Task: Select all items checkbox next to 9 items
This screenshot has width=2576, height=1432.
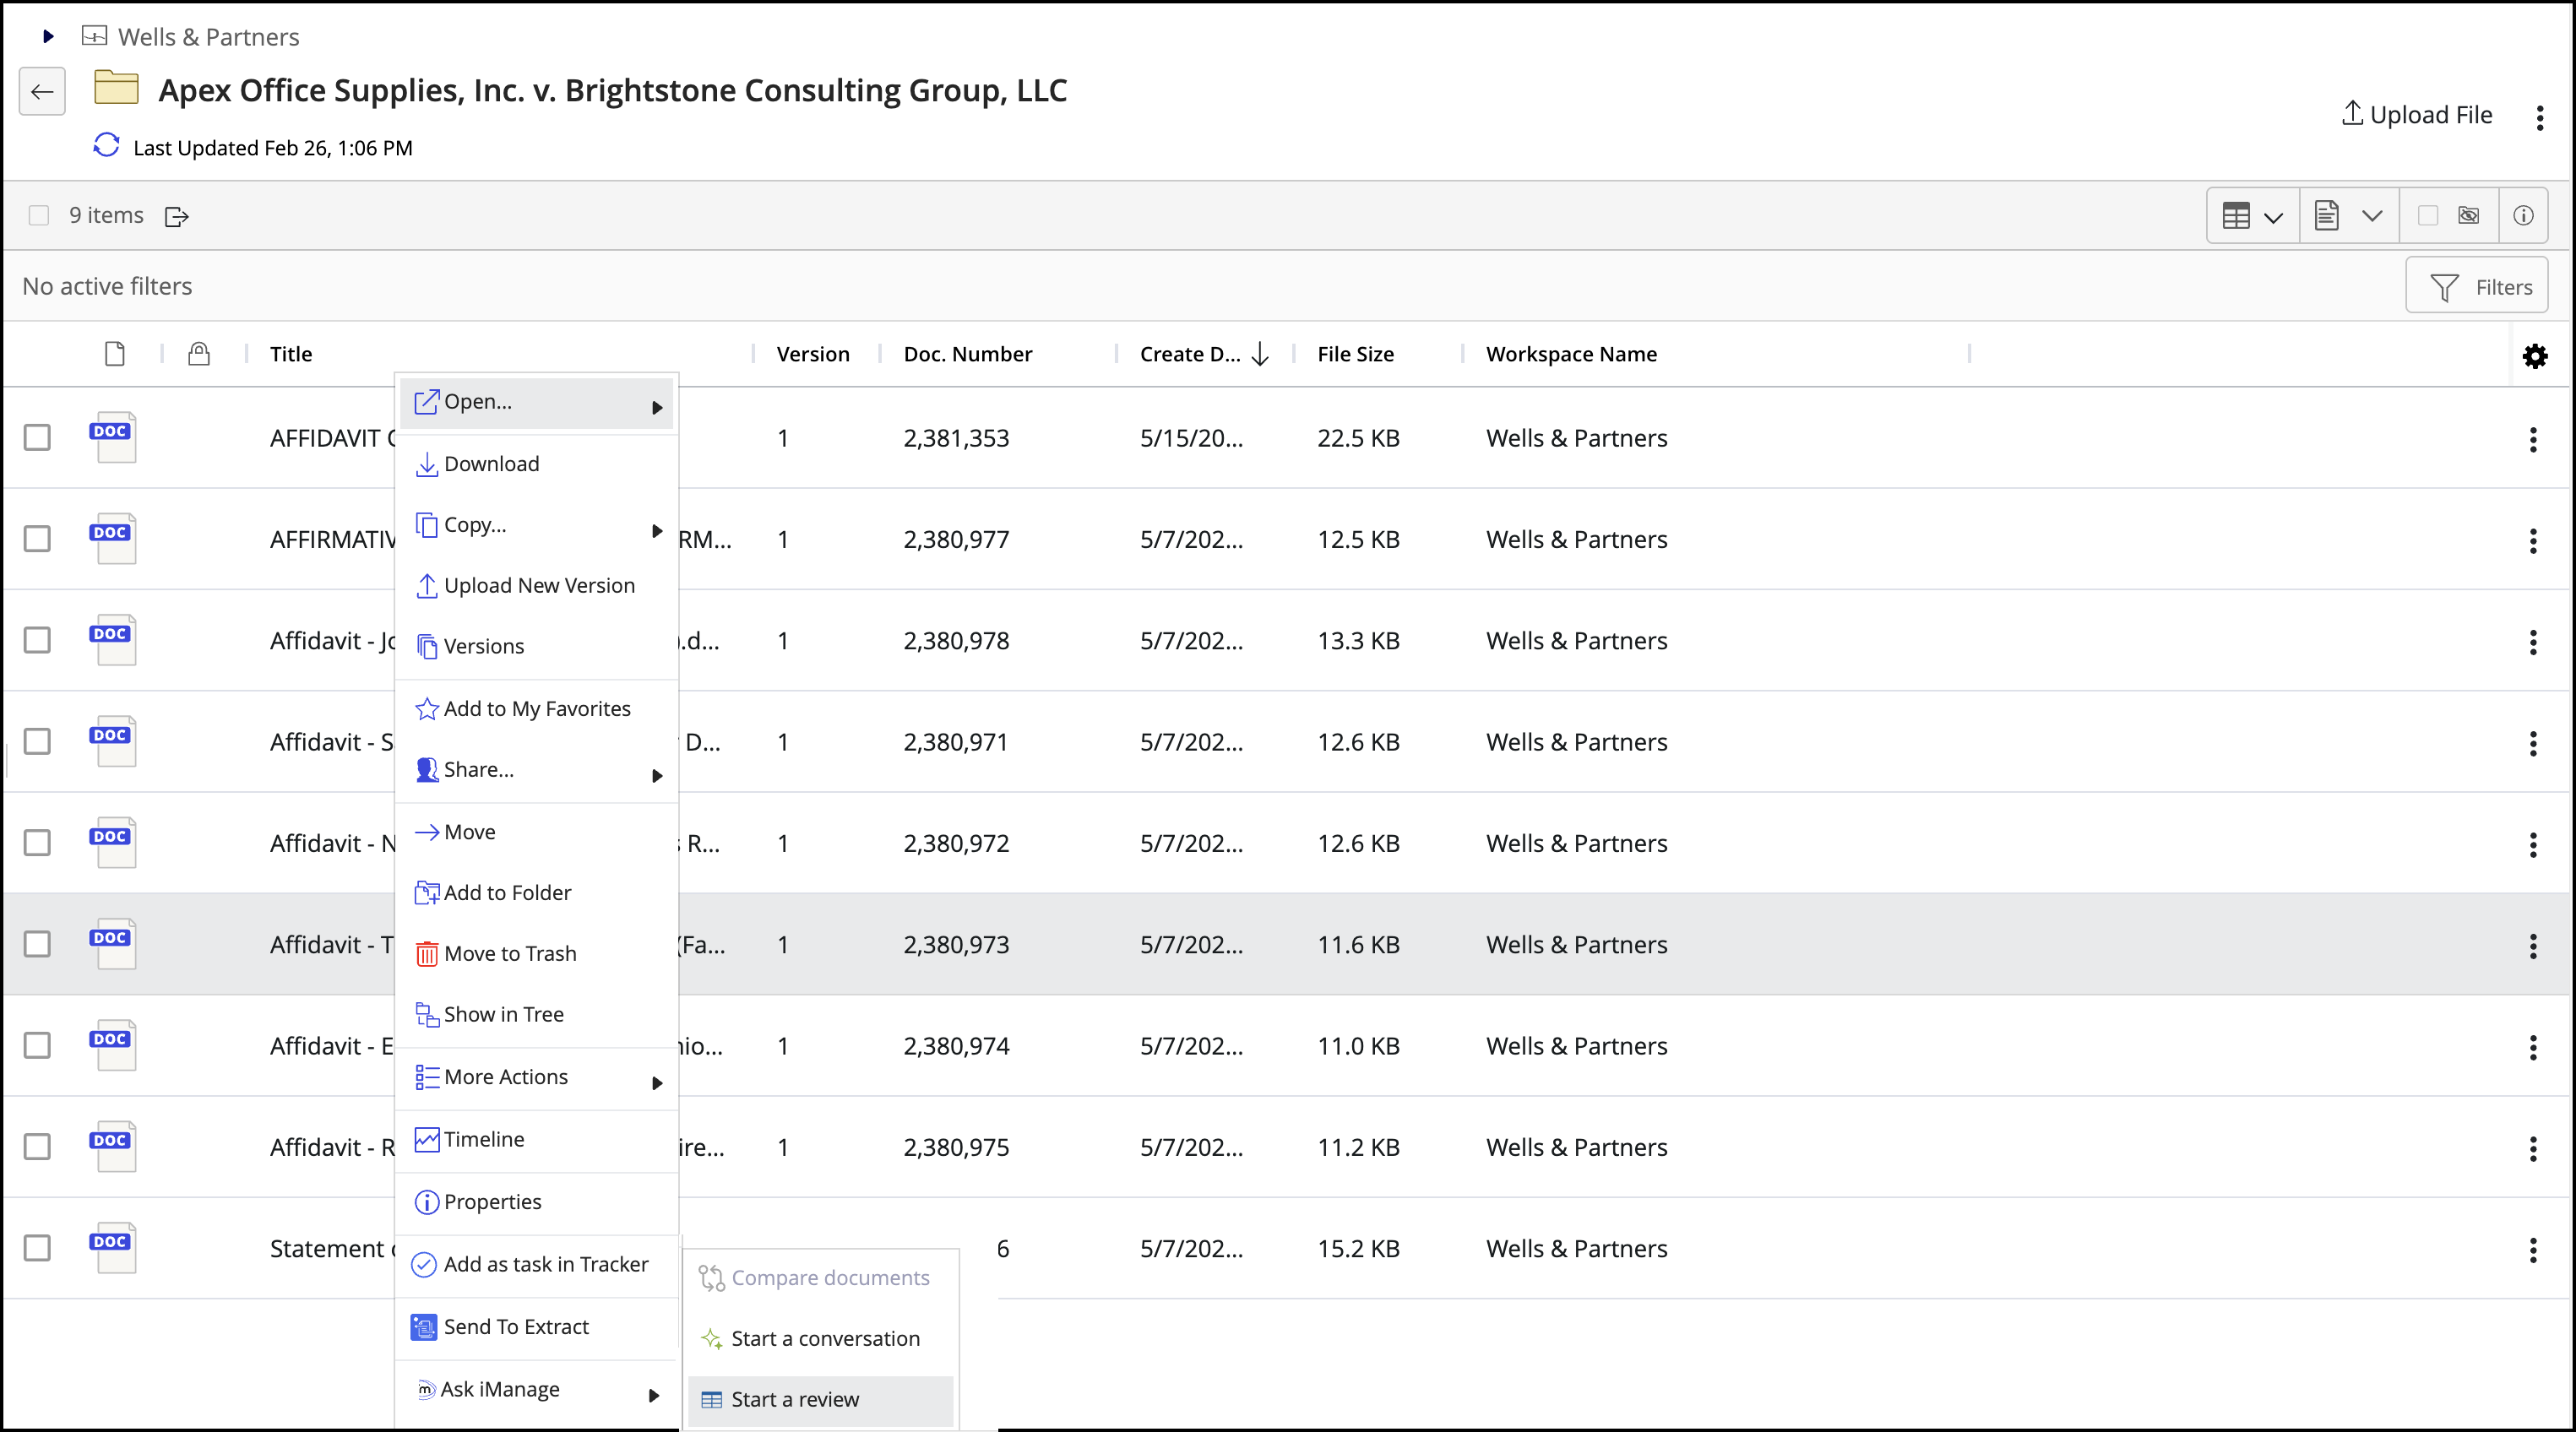Action: tap(39, 215)
